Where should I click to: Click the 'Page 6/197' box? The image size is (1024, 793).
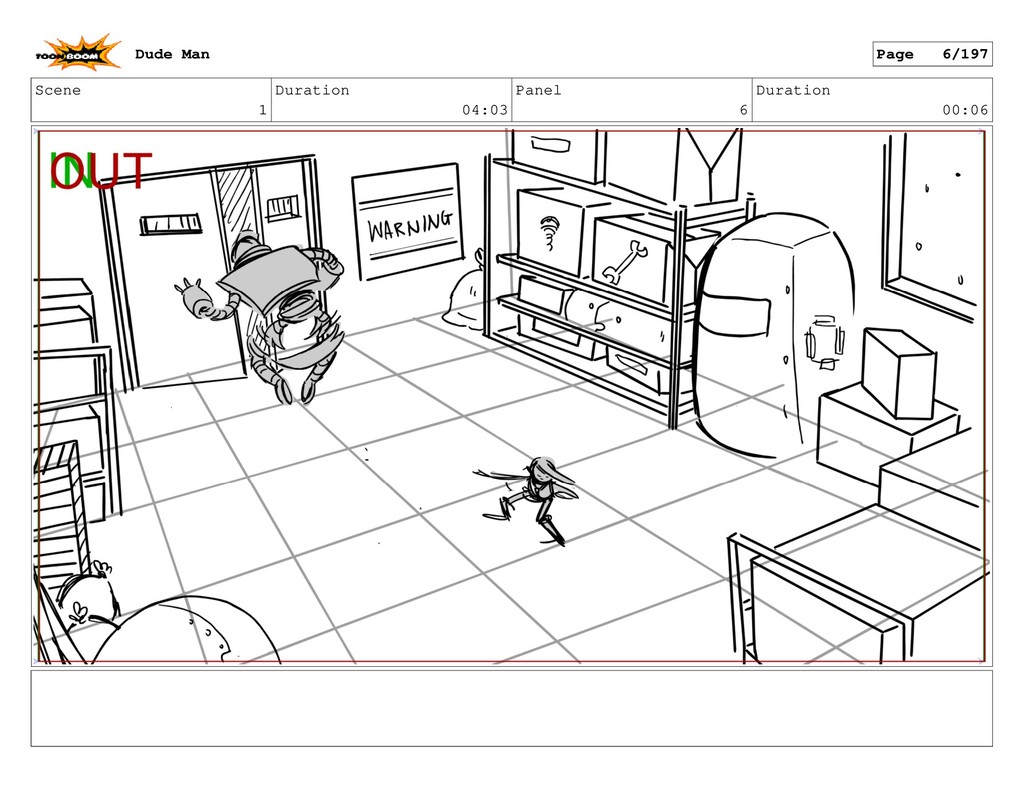click(x=932, y=54)
